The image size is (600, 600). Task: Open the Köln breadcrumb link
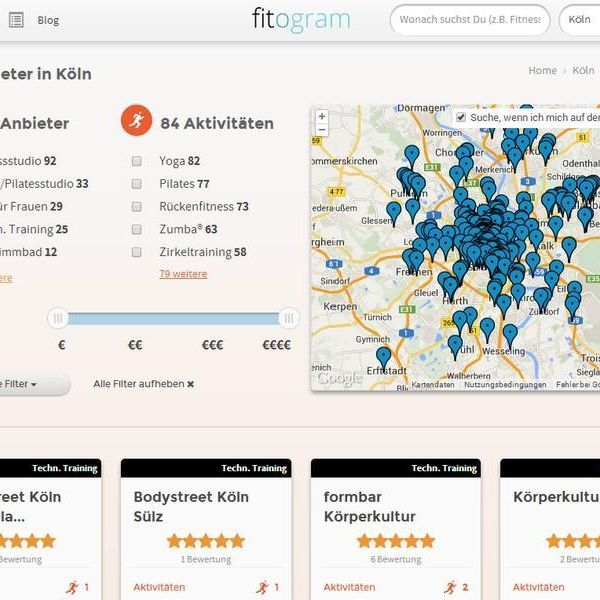[583, 70]
